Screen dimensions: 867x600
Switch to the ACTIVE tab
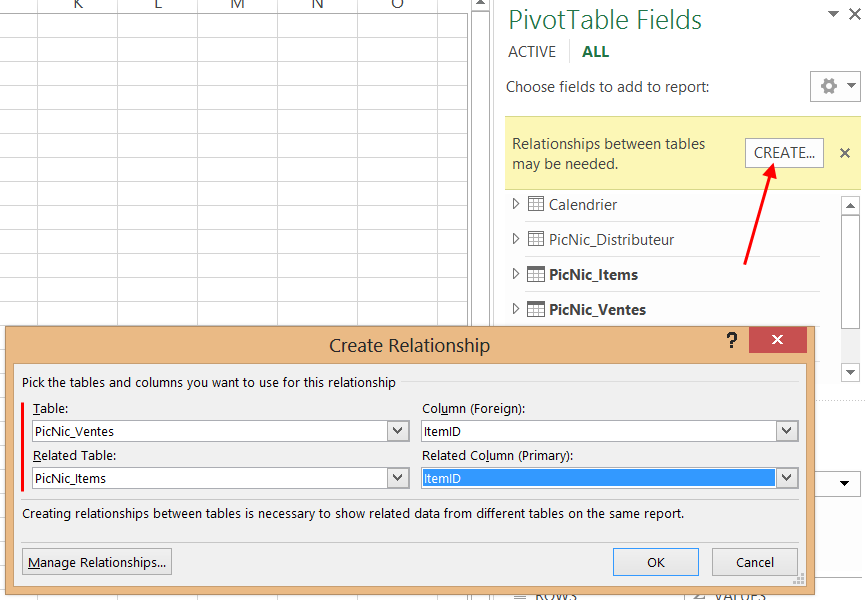point(531,52)
